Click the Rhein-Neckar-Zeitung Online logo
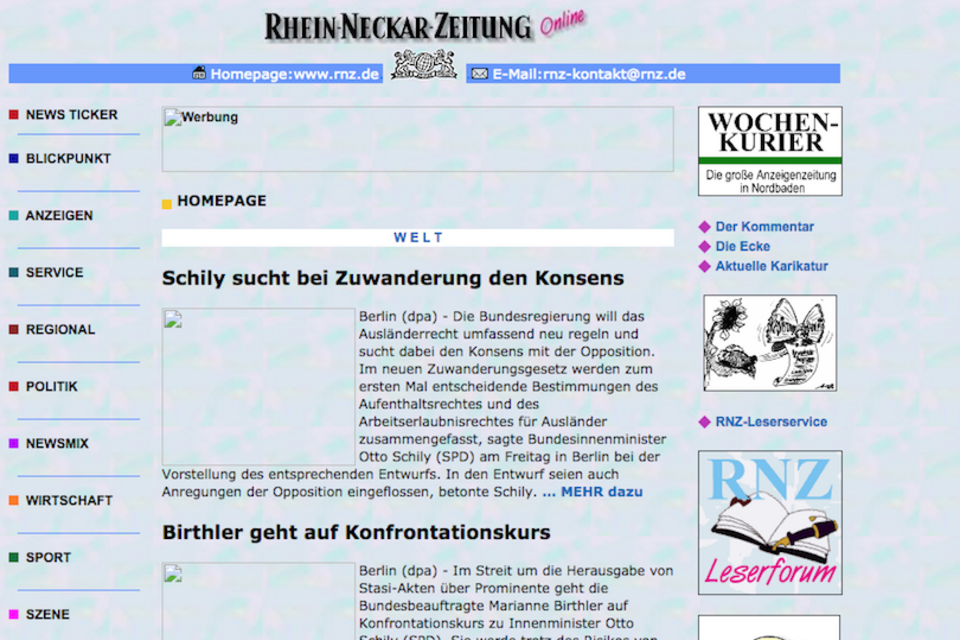The height and width of the screenshot is (640, 960). coord(425,26)
